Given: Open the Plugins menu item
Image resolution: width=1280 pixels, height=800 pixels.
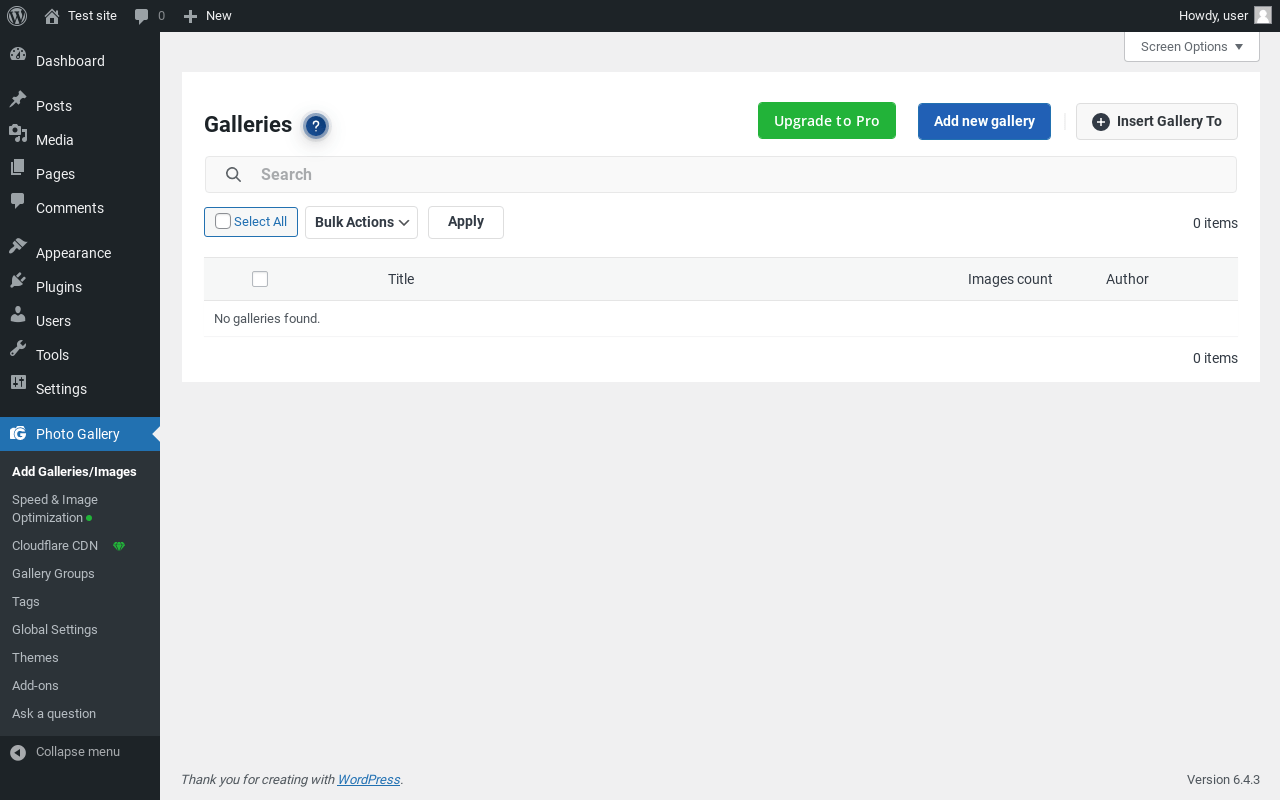Looking at the screenshot, I should pyautogui.click(x=80, y=287).
